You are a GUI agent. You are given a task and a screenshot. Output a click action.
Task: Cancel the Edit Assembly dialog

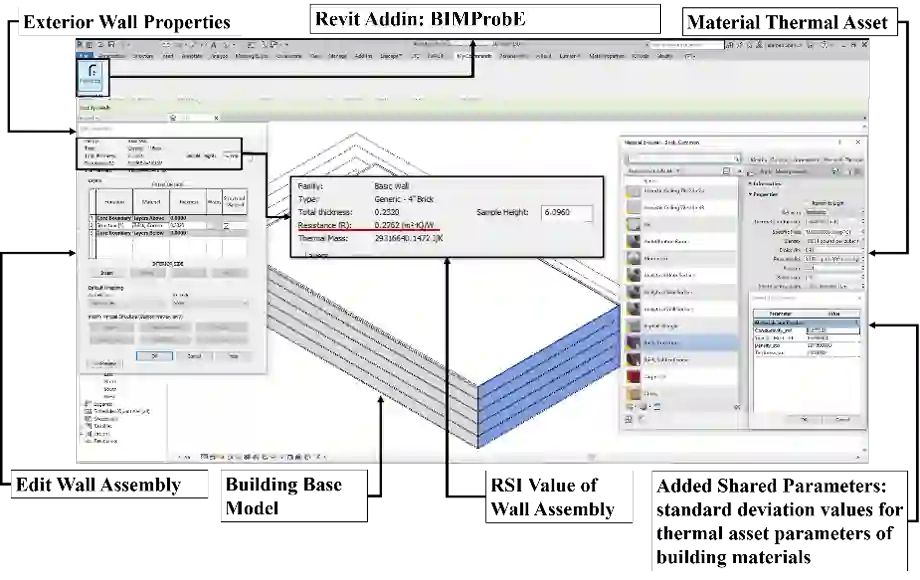[194, 356]
